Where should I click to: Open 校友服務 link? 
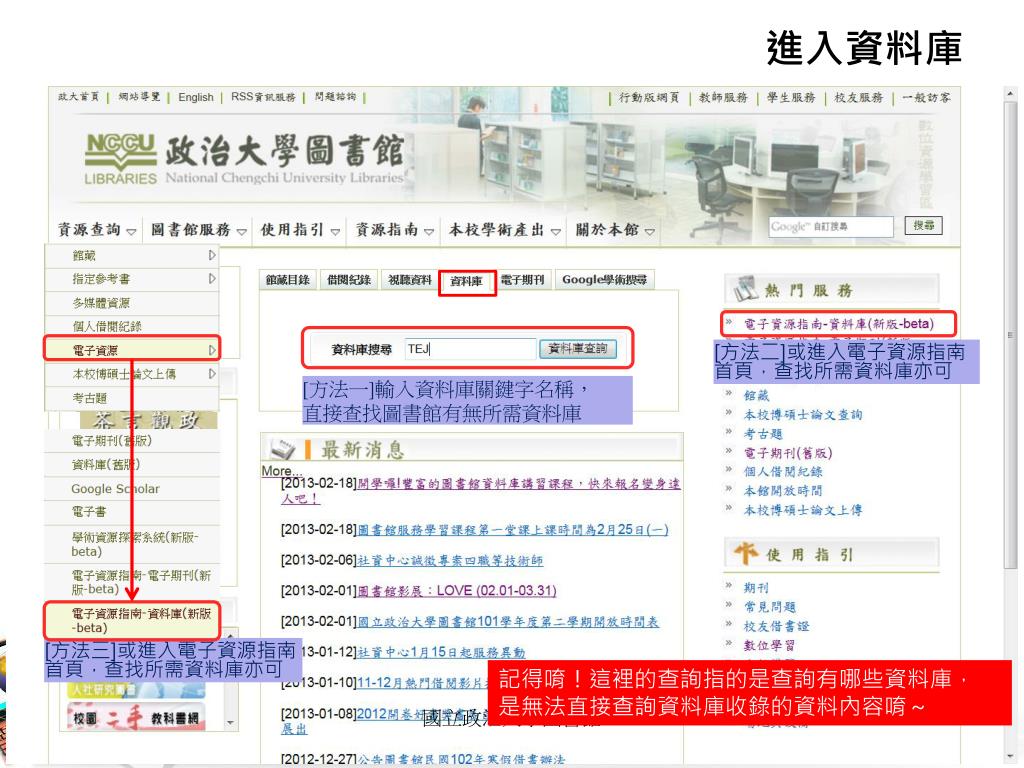(858, 97)
